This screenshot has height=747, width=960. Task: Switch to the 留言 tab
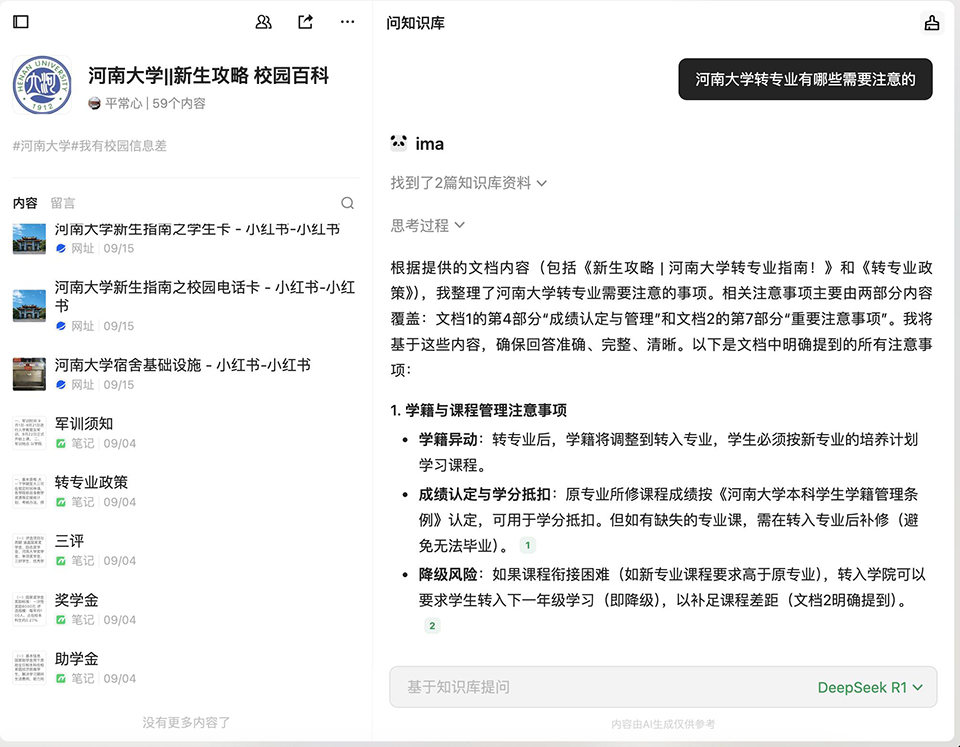tap(63, 203)
